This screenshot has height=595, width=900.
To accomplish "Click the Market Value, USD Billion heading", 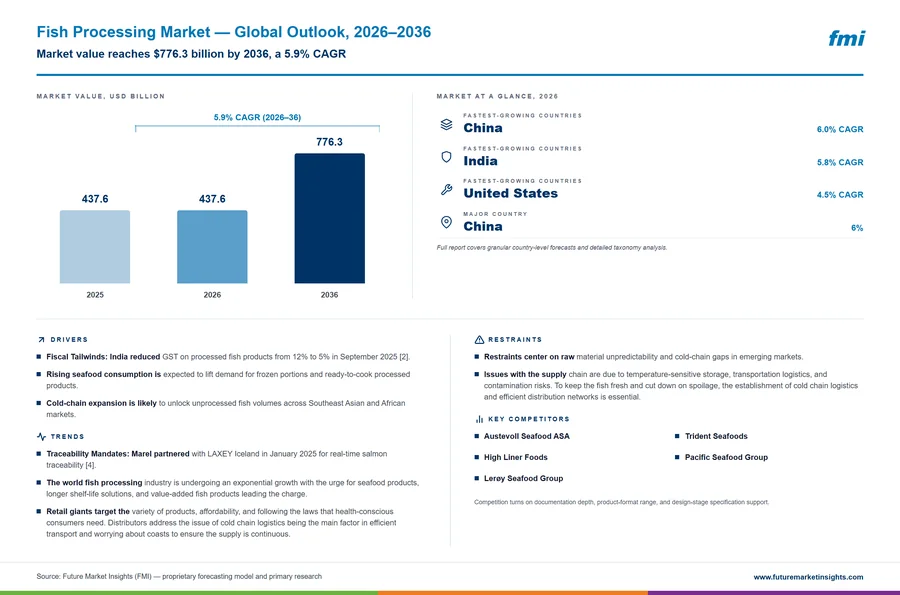I will [100, 96].
